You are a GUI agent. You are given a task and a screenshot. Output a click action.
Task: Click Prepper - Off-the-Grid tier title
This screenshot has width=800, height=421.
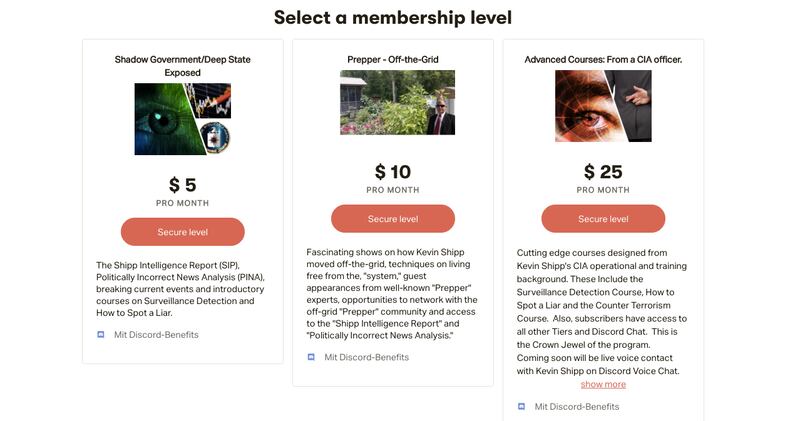pos(393,60)
